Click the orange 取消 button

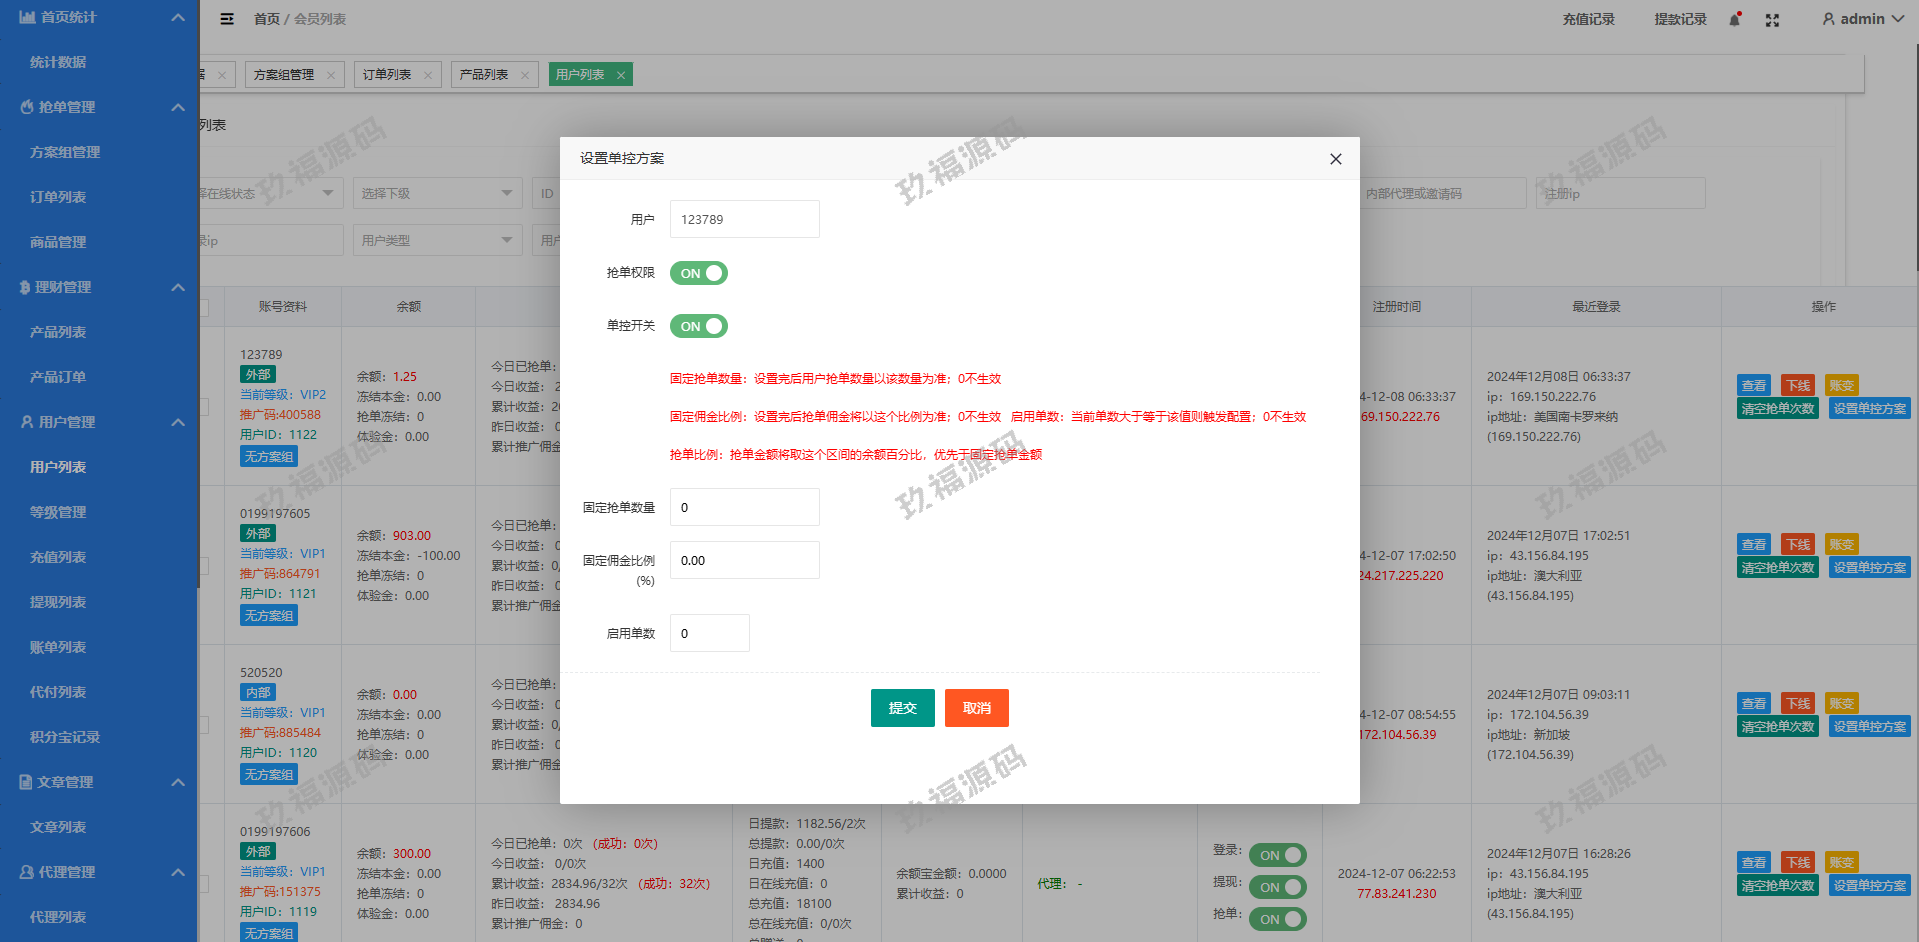(x=976, y=708)
